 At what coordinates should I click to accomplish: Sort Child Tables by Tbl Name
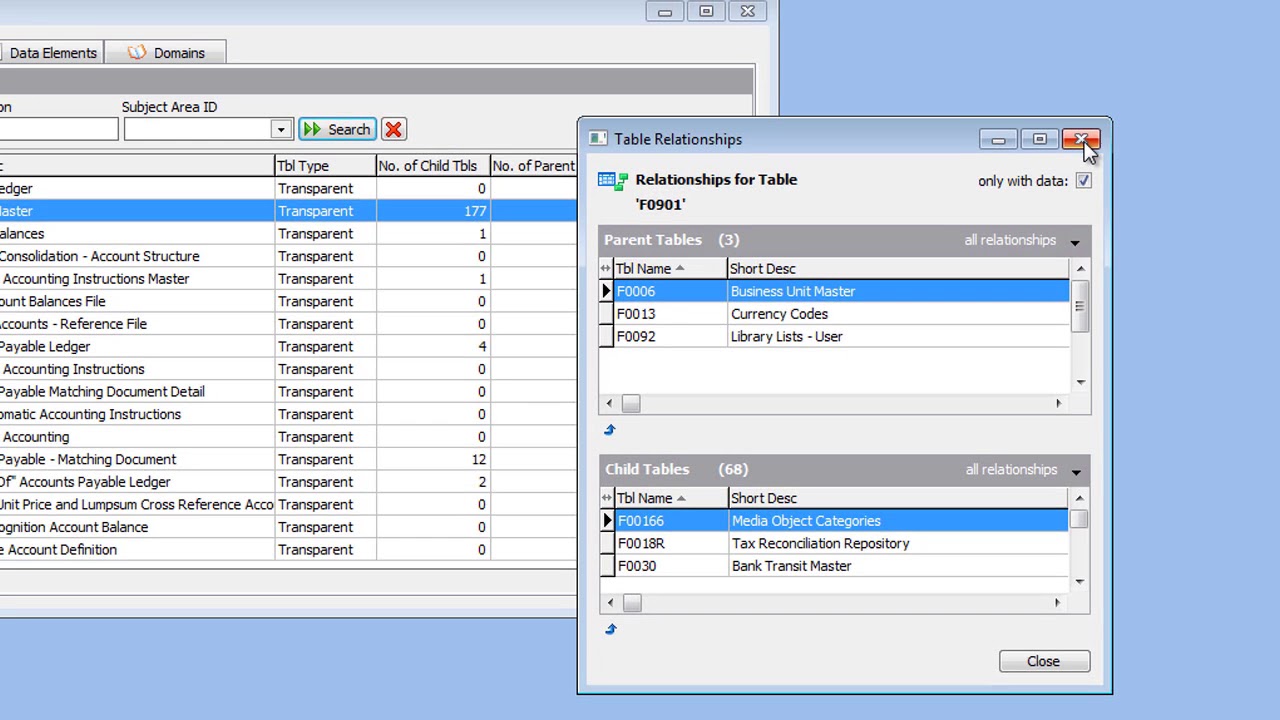[671, 498]
